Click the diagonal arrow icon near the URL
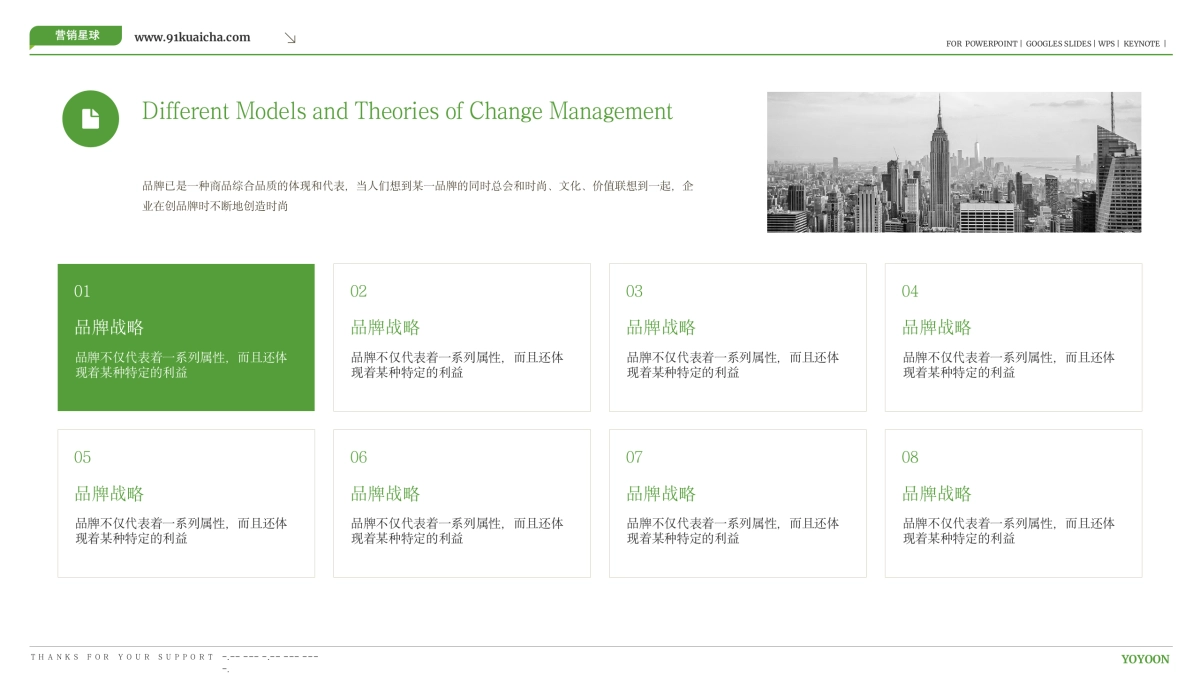This screenshot has width=1200, height=675. pyautogui.click(x=290, y=38)
